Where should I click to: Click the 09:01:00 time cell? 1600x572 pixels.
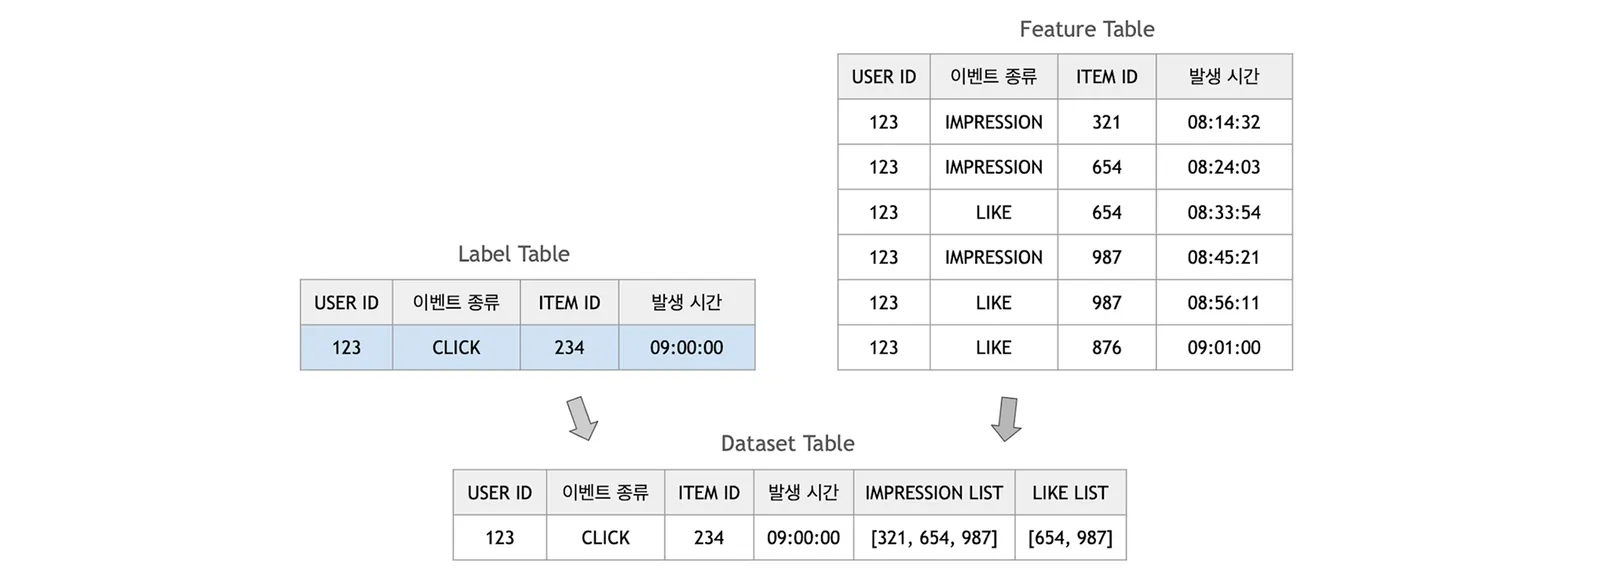[x=1224, y=347]
